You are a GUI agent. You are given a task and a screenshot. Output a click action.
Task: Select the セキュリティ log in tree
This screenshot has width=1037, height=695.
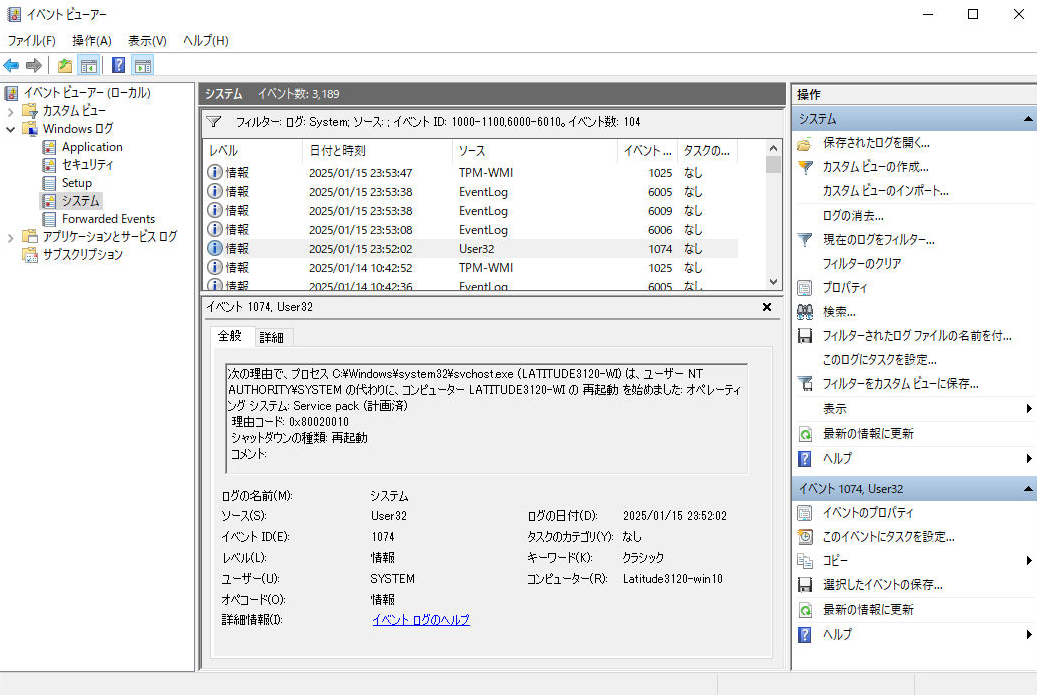pos(87,165)
